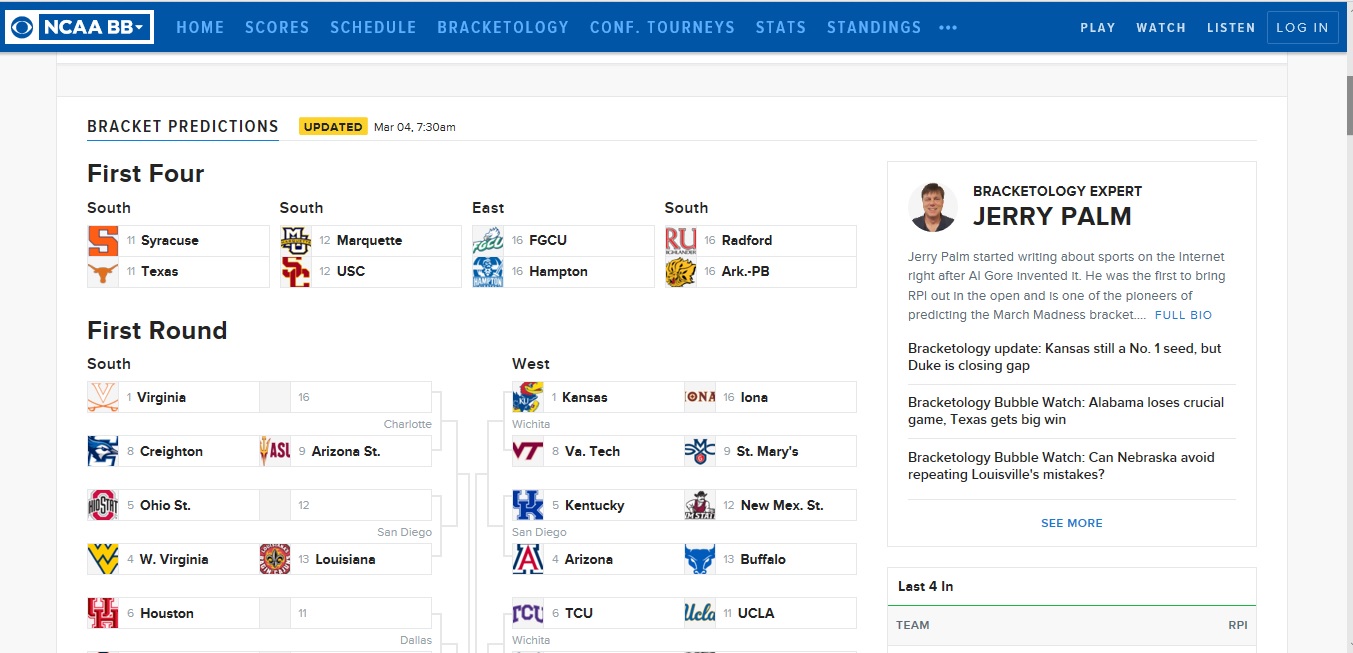Viewport: 1353px width, 653px height.
Task: Click the Radford RU logo
Action: point(680,240)
